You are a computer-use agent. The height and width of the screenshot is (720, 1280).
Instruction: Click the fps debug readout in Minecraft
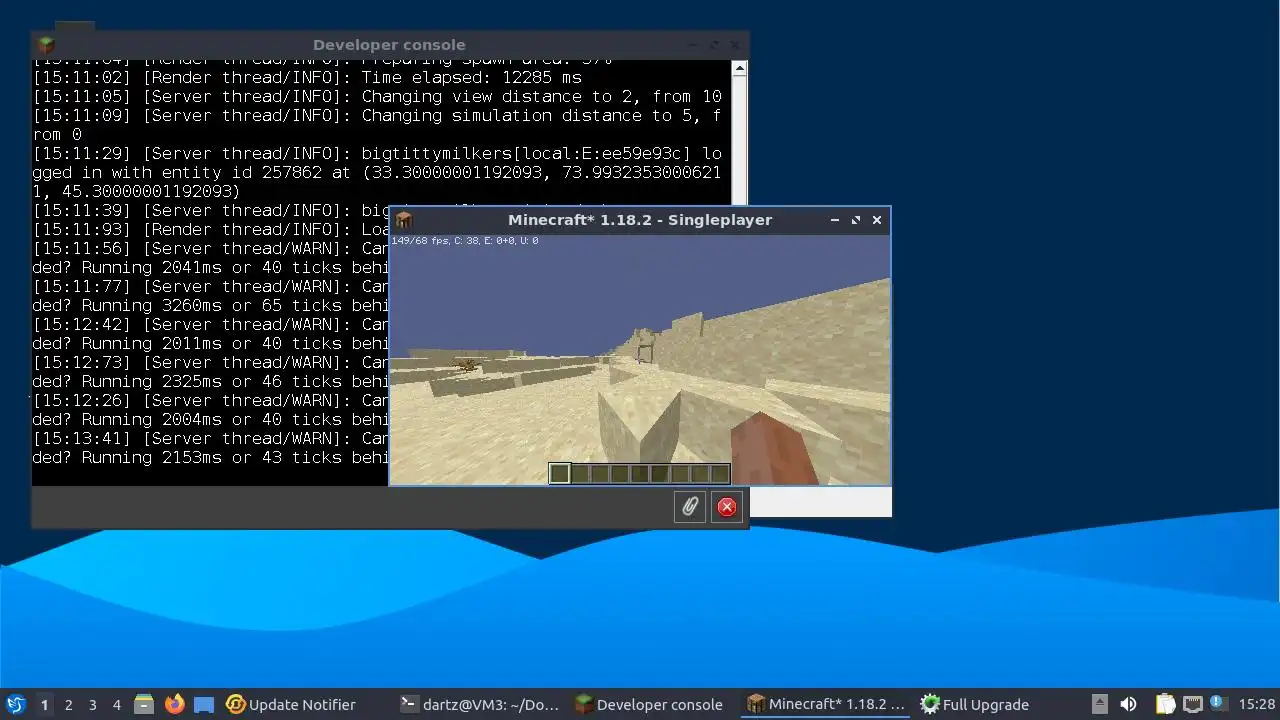[x=464, y=241]
